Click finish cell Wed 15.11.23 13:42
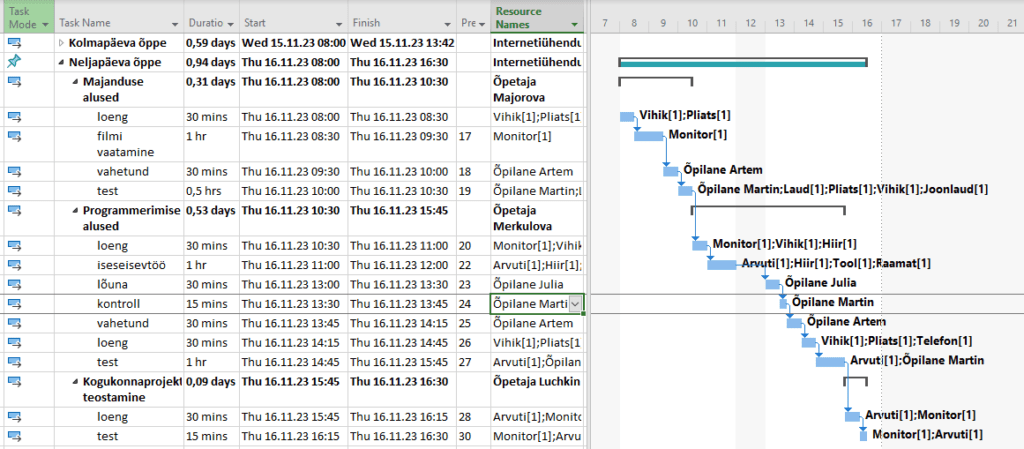The image size is (1024, 449). (402, 44)
